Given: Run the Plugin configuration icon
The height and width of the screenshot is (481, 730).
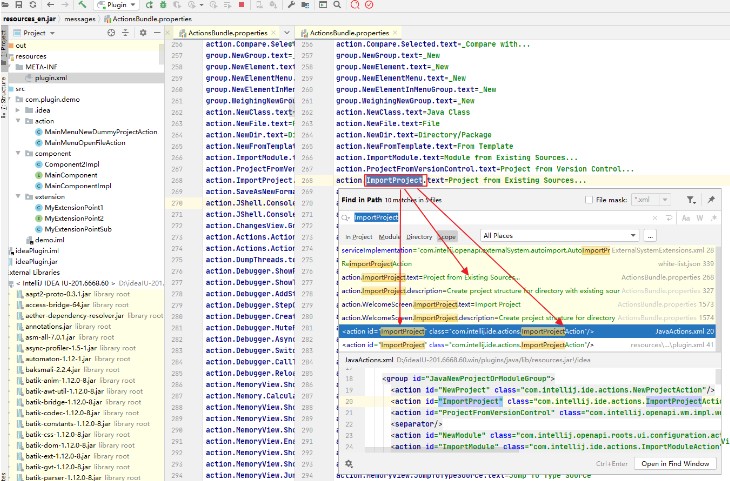Looking at the screenshot, I should 149,5.
